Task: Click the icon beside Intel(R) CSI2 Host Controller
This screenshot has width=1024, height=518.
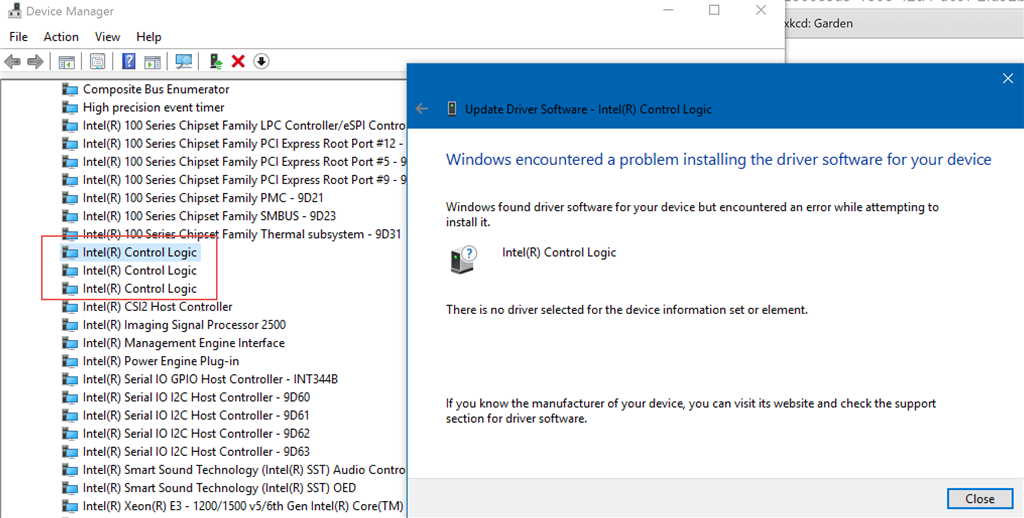Action: click(x=70, y=306)
